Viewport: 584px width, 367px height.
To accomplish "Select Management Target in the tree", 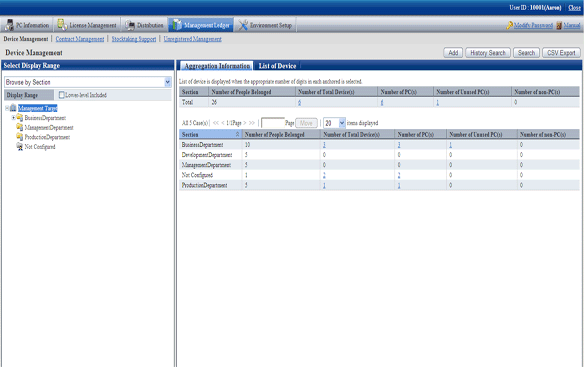I will 38,108.
